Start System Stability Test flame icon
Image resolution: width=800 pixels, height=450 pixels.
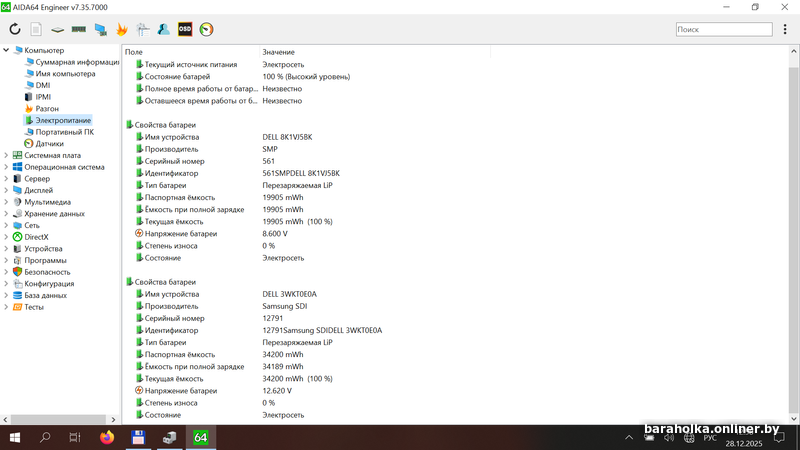pyautogui.click(x=121, y=29)
